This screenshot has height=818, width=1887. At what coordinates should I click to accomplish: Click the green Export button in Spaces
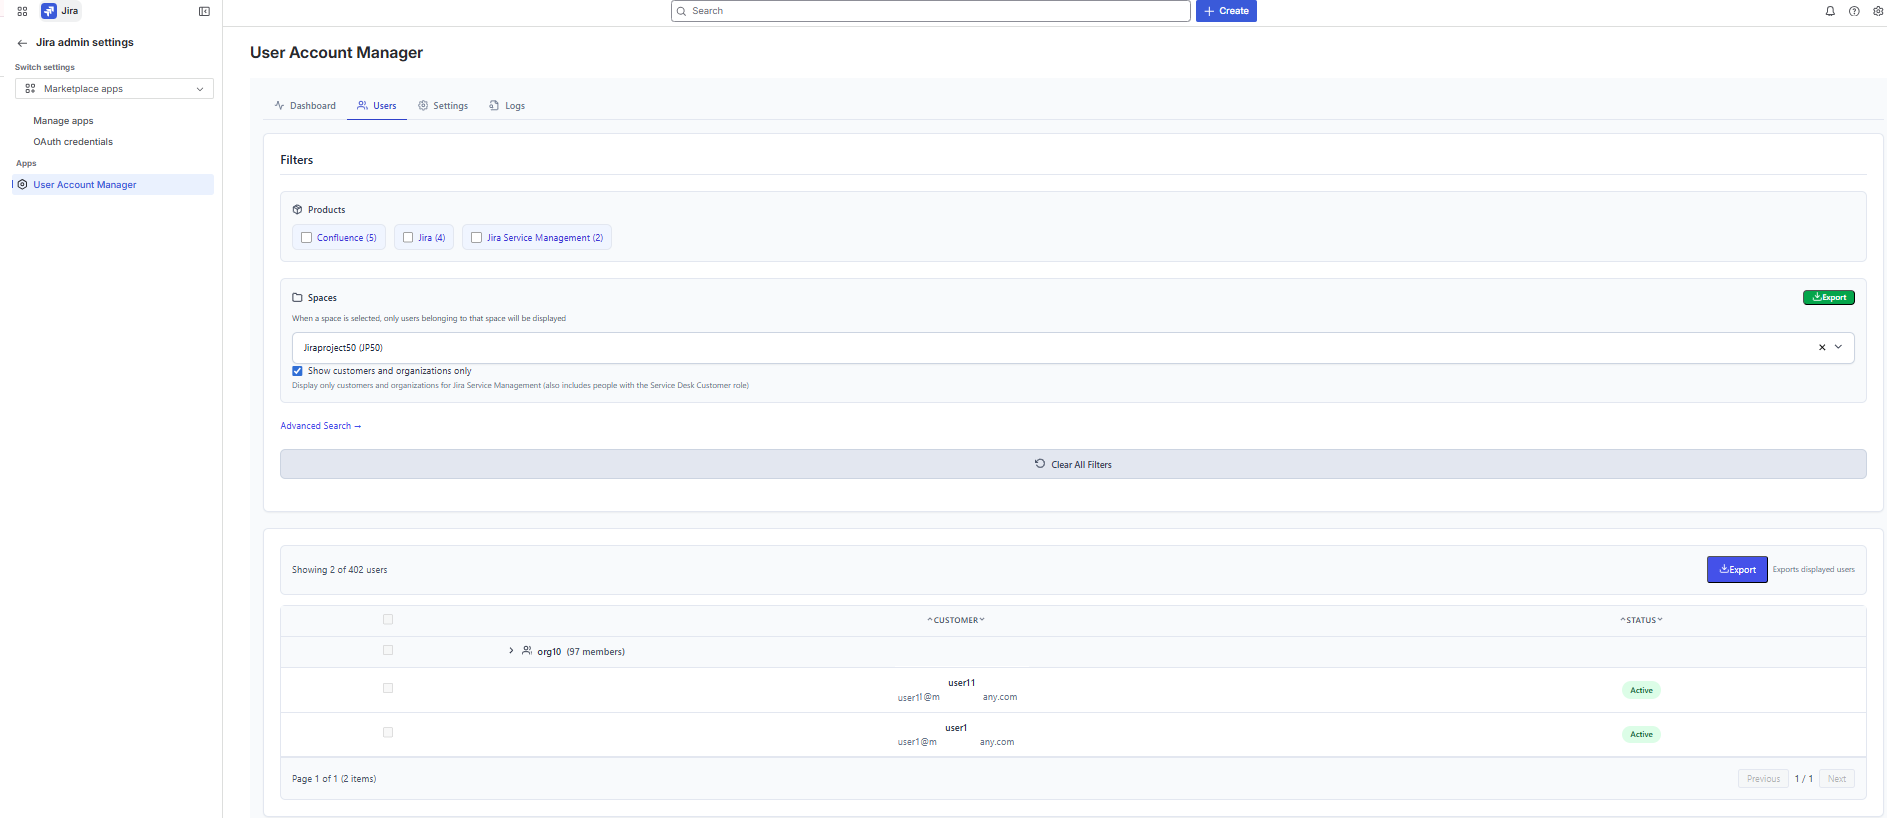pos(1829,297)
